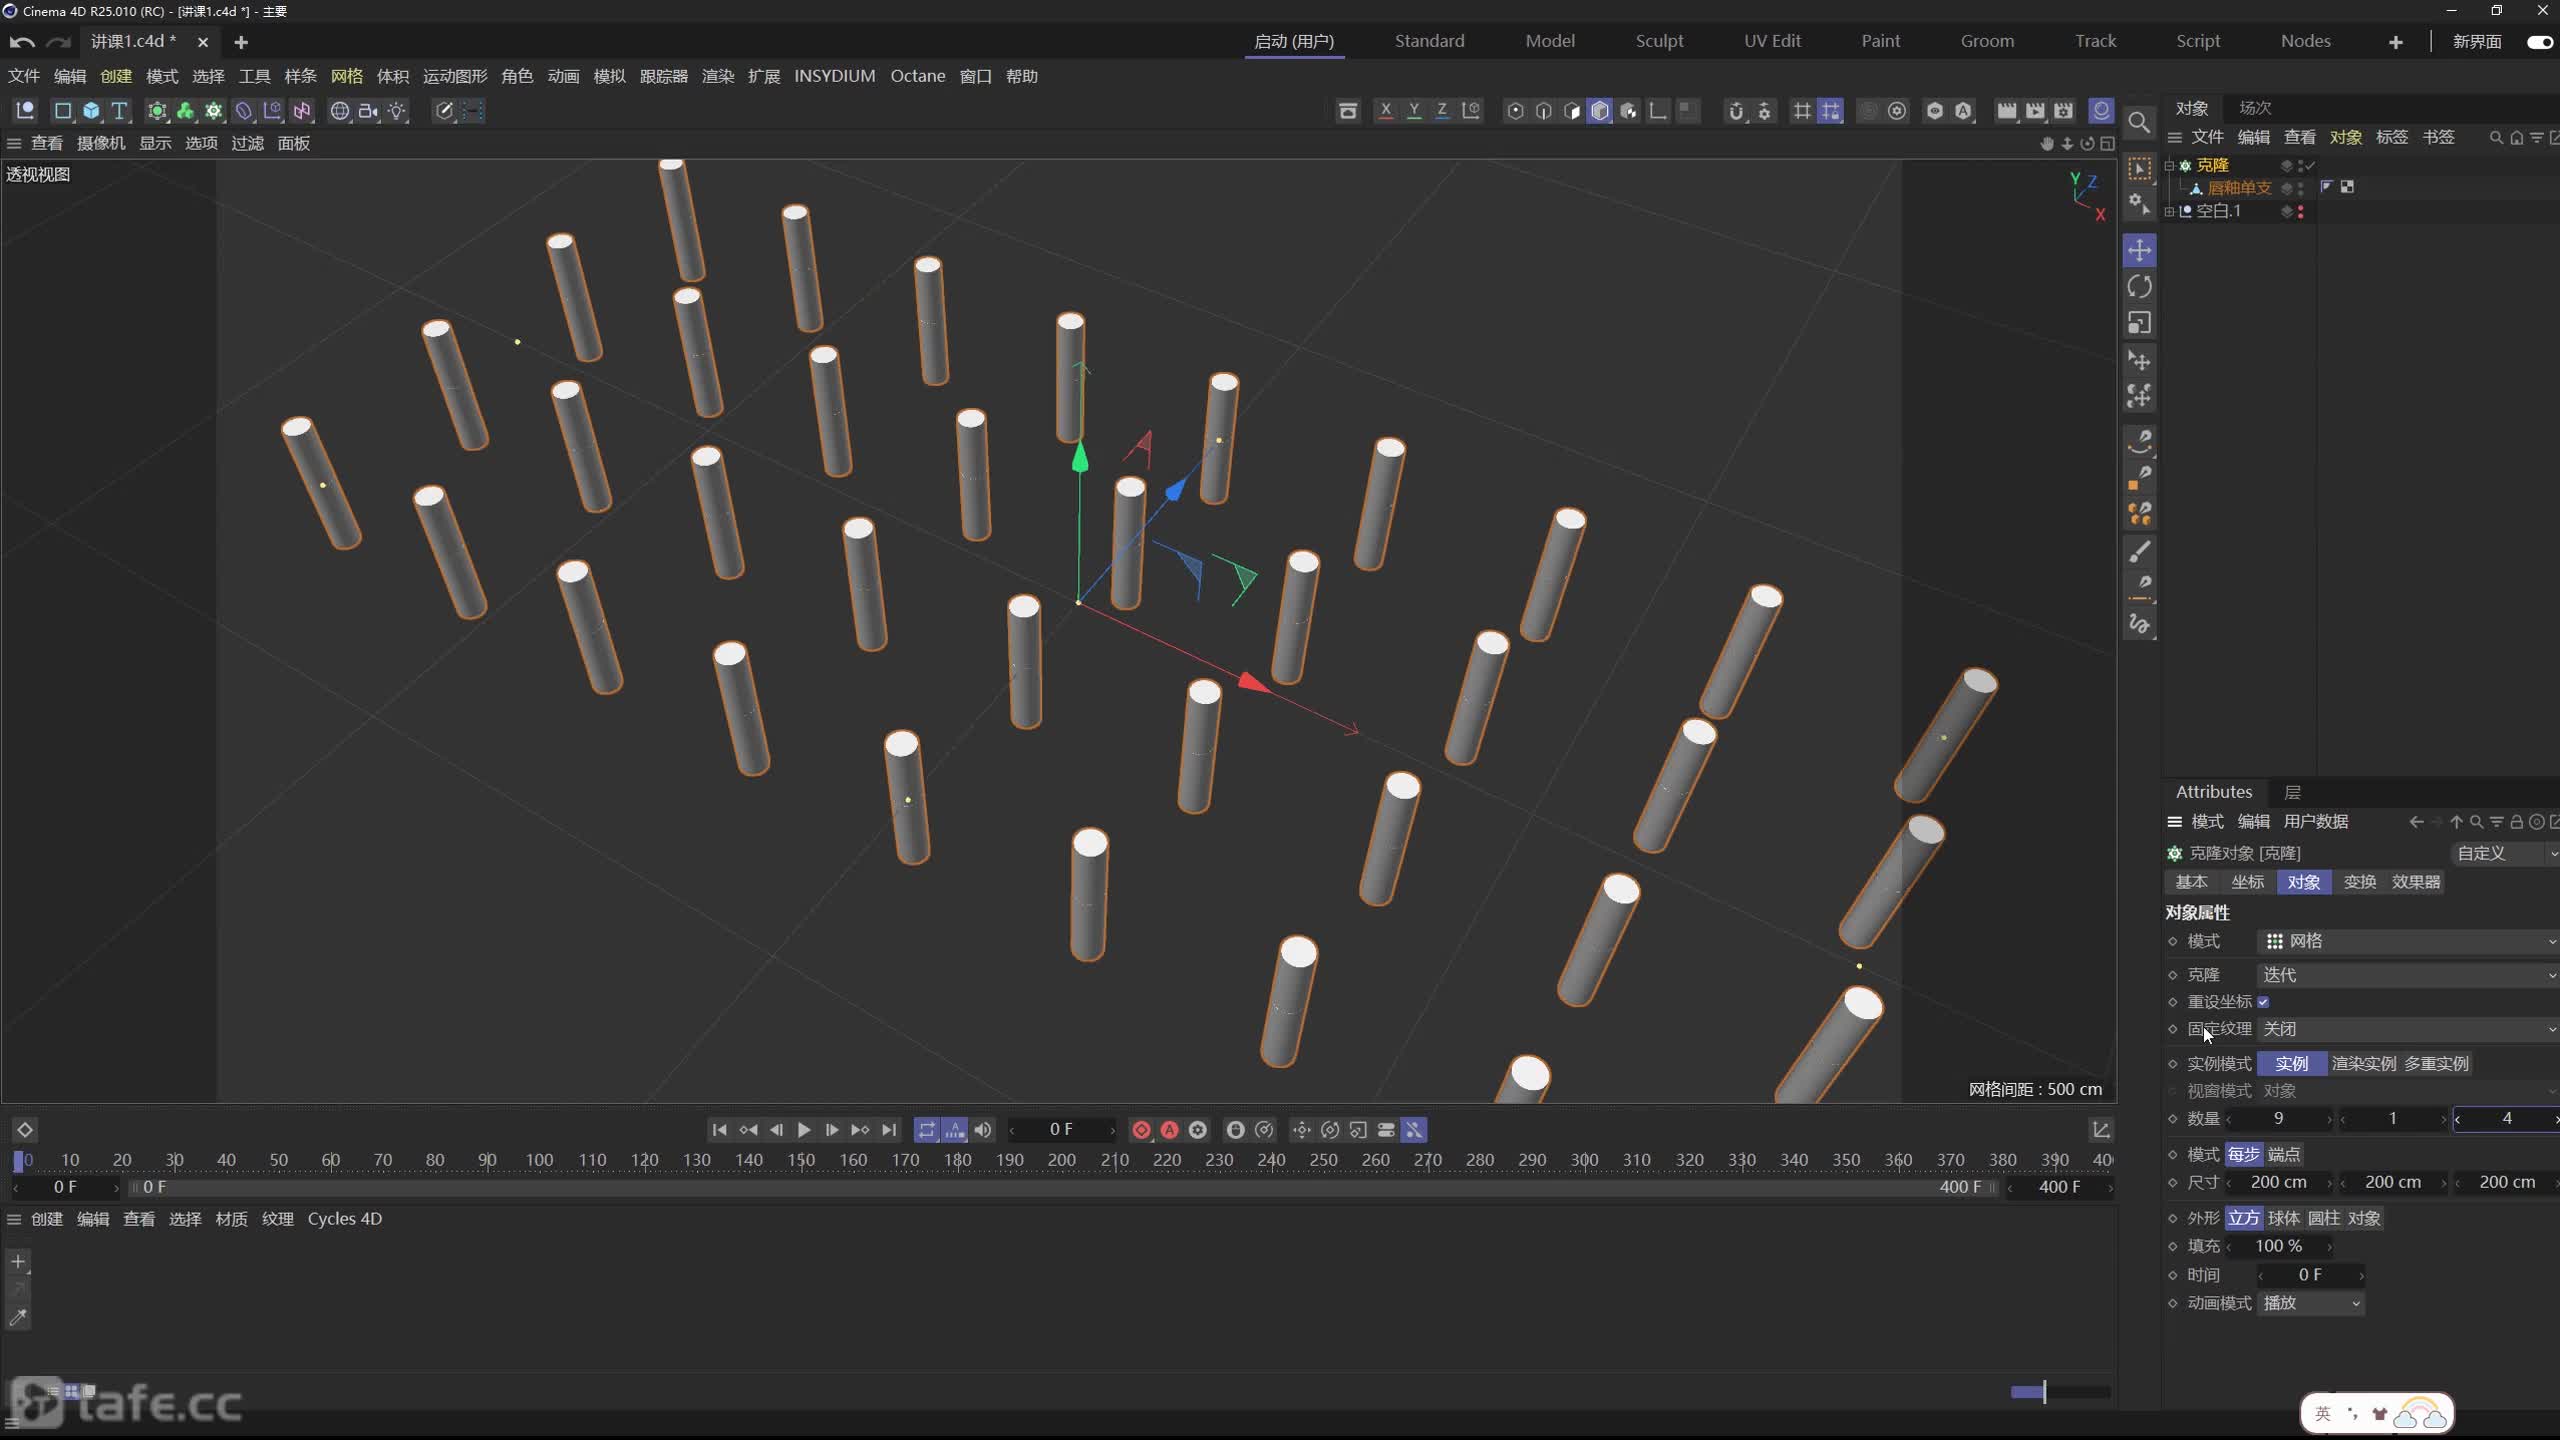The width and height of the screenshot is (2560, 1440).
Task: Choose 圆柱 shape button
Action: (x=2323, y=1218)
